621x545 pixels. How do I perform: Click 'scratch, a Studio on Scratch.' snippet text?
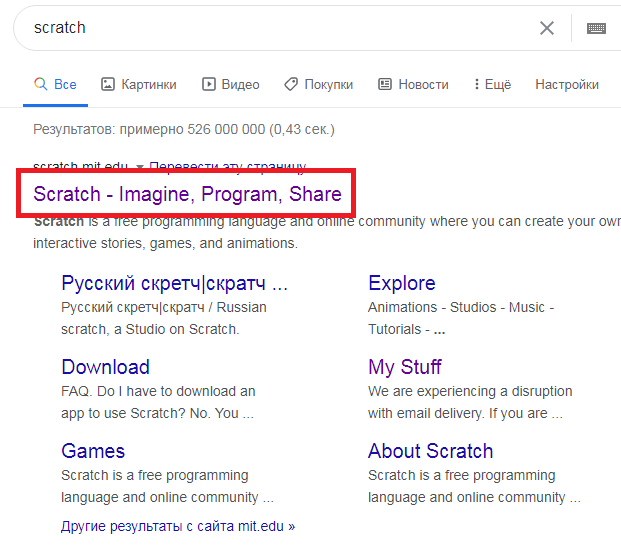(x=150, y=329)
